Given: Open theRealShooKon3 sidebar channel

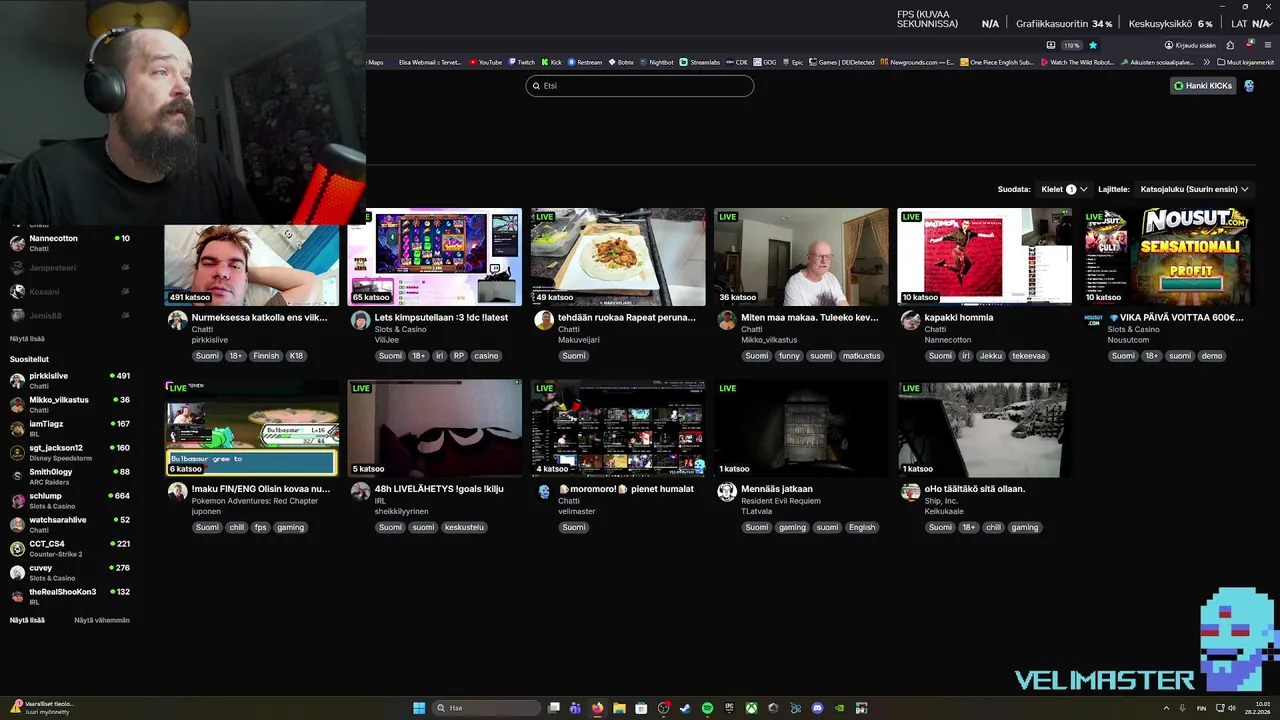Looking at the screenshot, I should click(70, 596).
